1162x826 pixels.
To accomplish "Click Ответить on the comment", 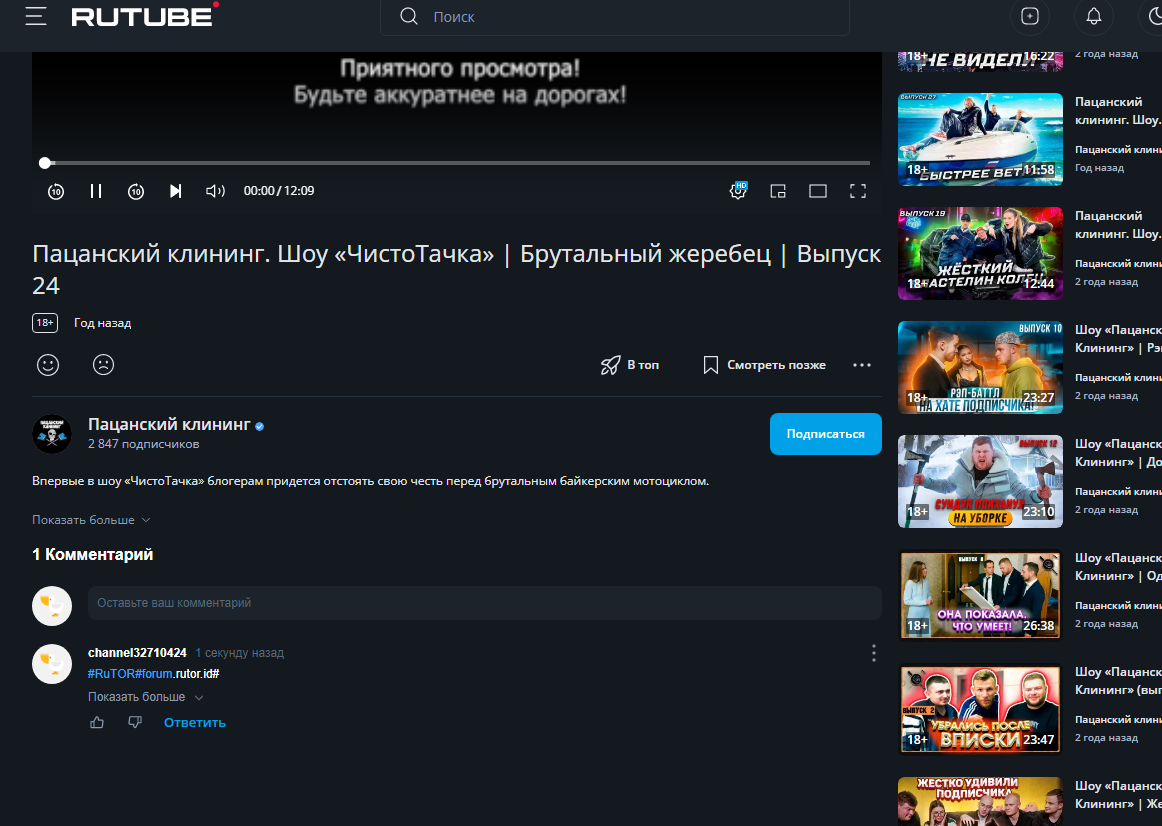I will 195,722.
